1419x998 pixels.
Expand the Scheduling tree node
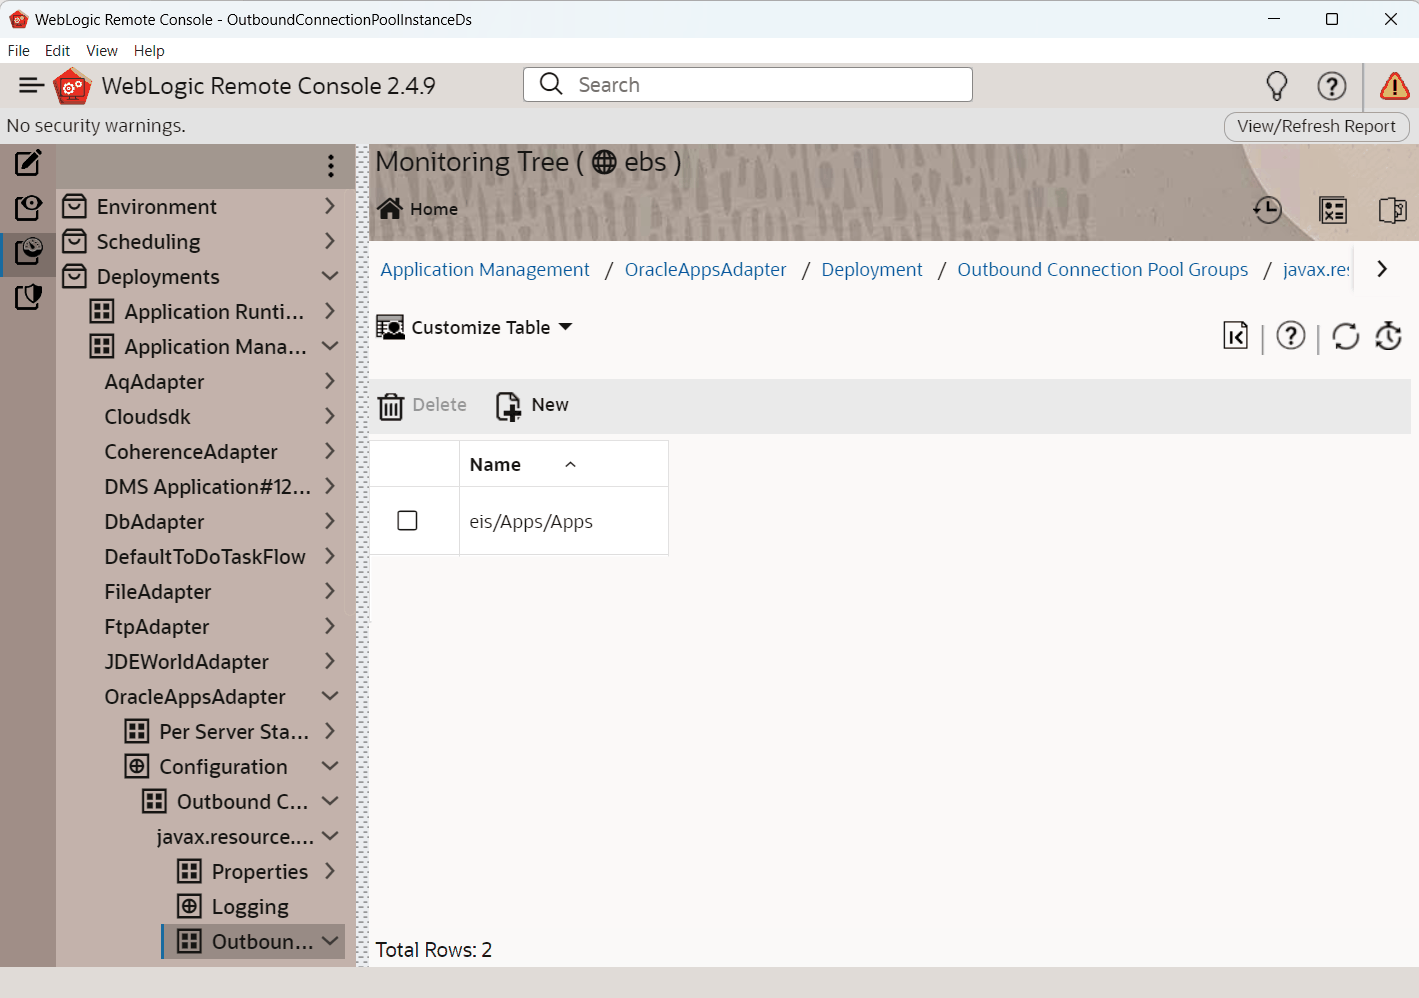coord(330,241)
